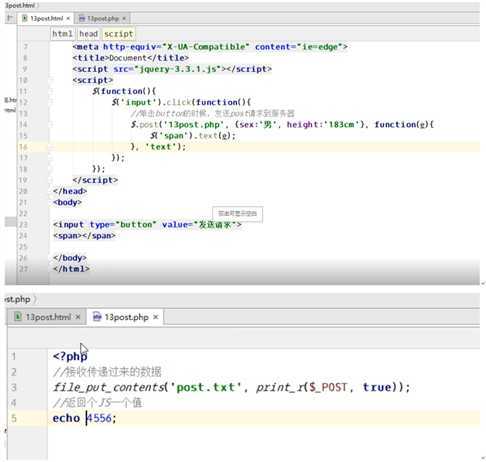The width and height of the screenshot is (486, 462).
Task: Click the Chinese comment on line 13
Action: pos(213,113)
